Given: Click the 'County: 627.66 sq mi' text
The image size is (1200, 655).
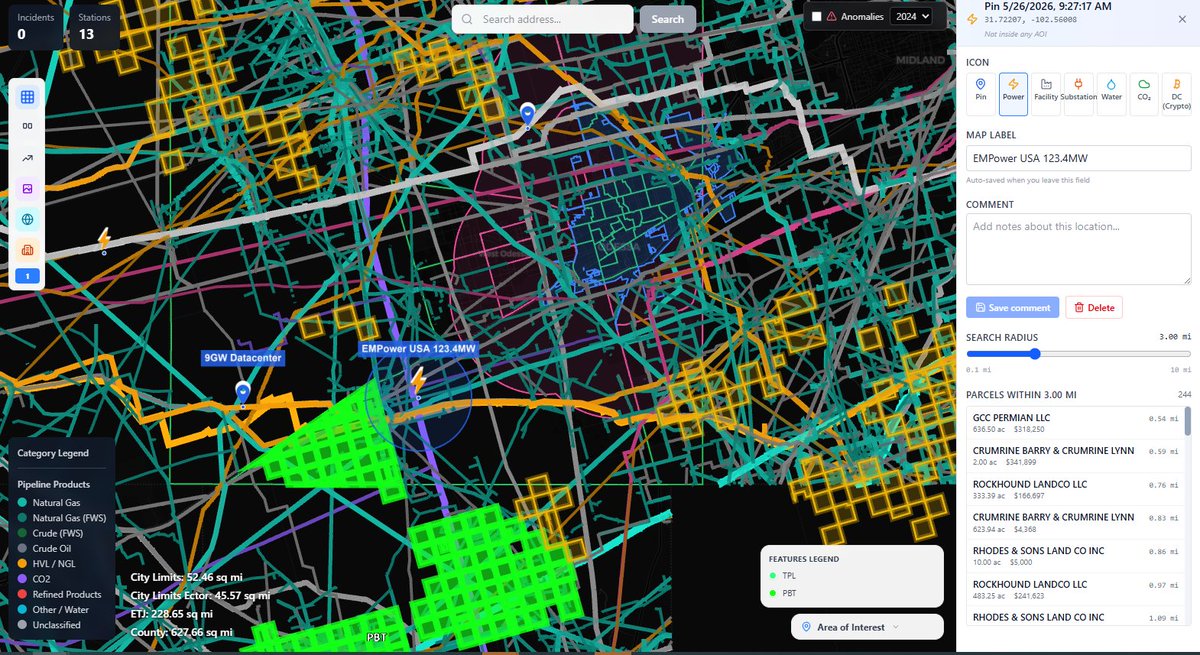Looking at the screenshot, I should click(x=181, y=632).
